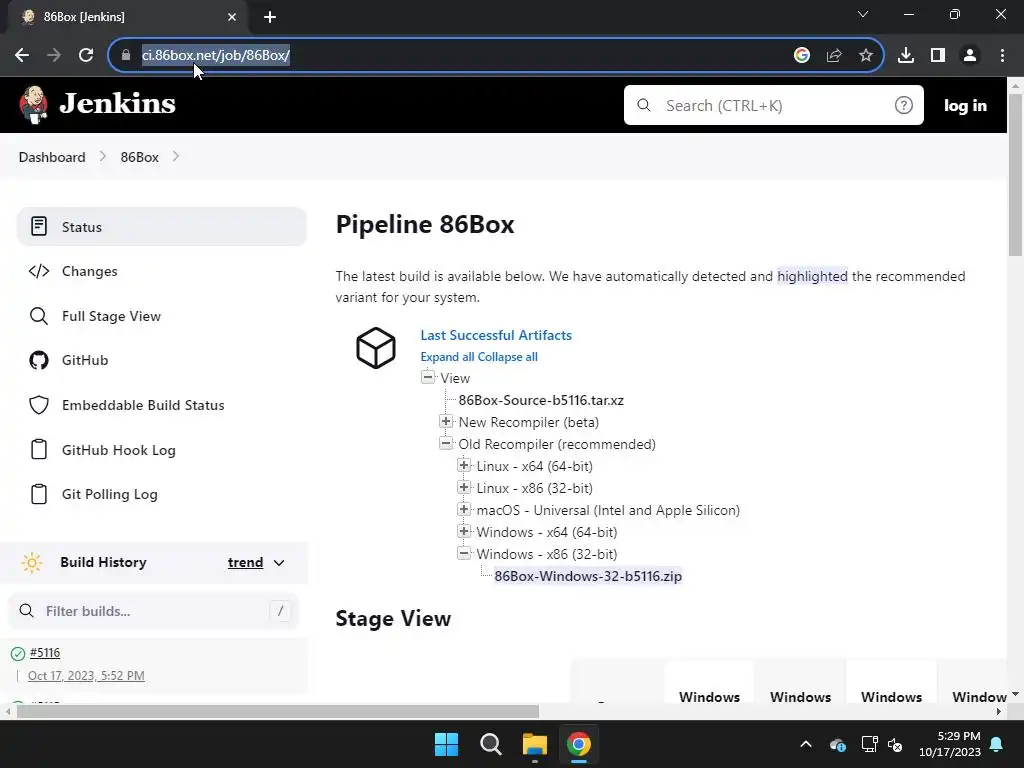The width and height of the screenshot is (1024, 768).
Task: Expand macOS - Universal node
Action: click(464, 509)
